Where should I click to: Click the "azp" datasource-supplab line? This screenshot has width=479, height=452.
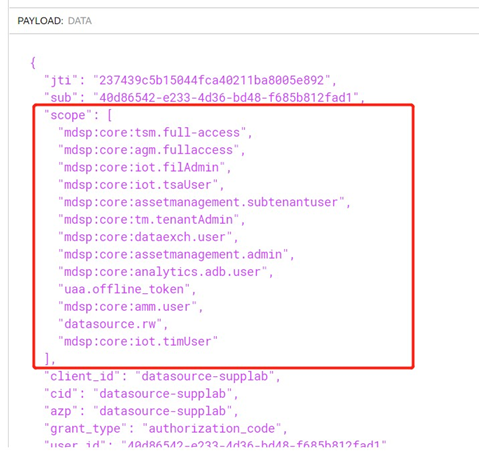pos(141,411)
